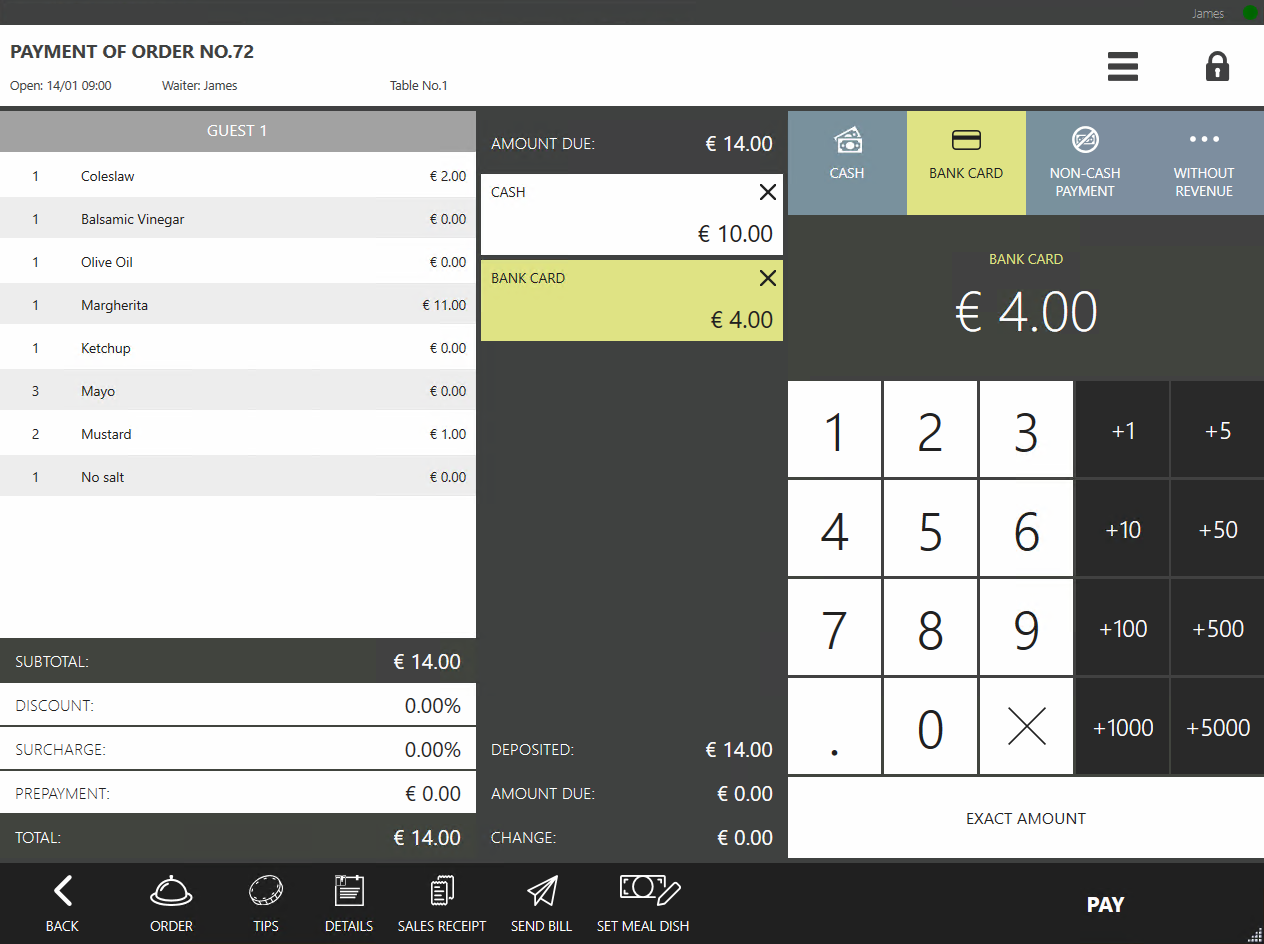The image size is (1264, 944).
Task: Switch to Non-Cash Payment tab
Action: coord(1085,162)
